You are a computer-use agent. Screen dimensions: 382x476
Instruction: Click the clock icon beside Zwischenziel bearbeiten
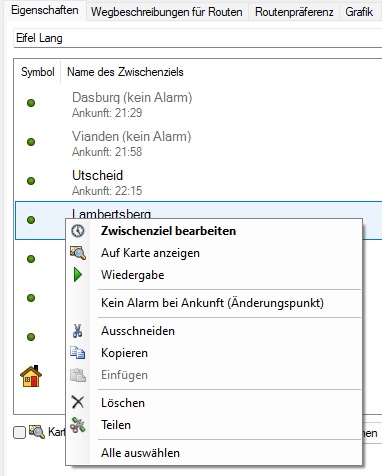[x=78, y=231]
